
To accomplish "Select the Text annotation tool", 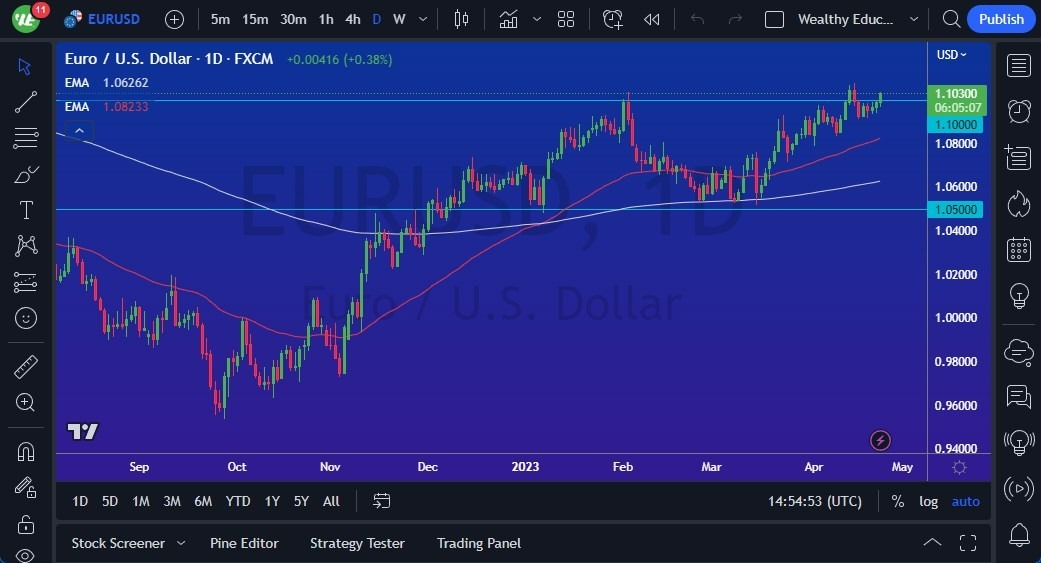I will click(25, 210).
